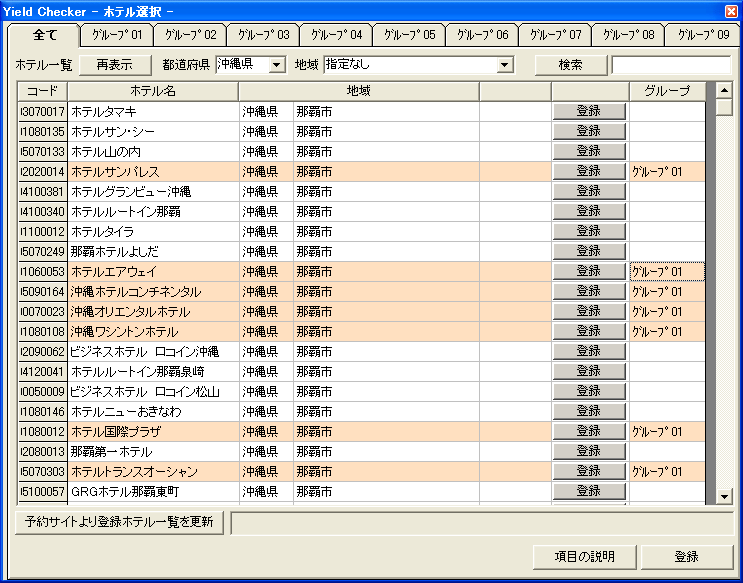This screenshot has width=743, height=583.
Task: Open 項目の説明 help button
Action: point(585,556)
